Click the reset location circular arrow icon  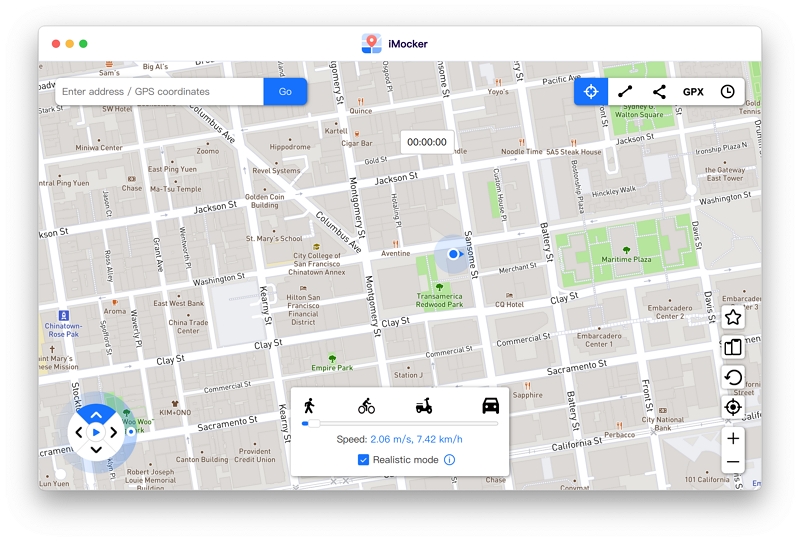coord(733,378)
